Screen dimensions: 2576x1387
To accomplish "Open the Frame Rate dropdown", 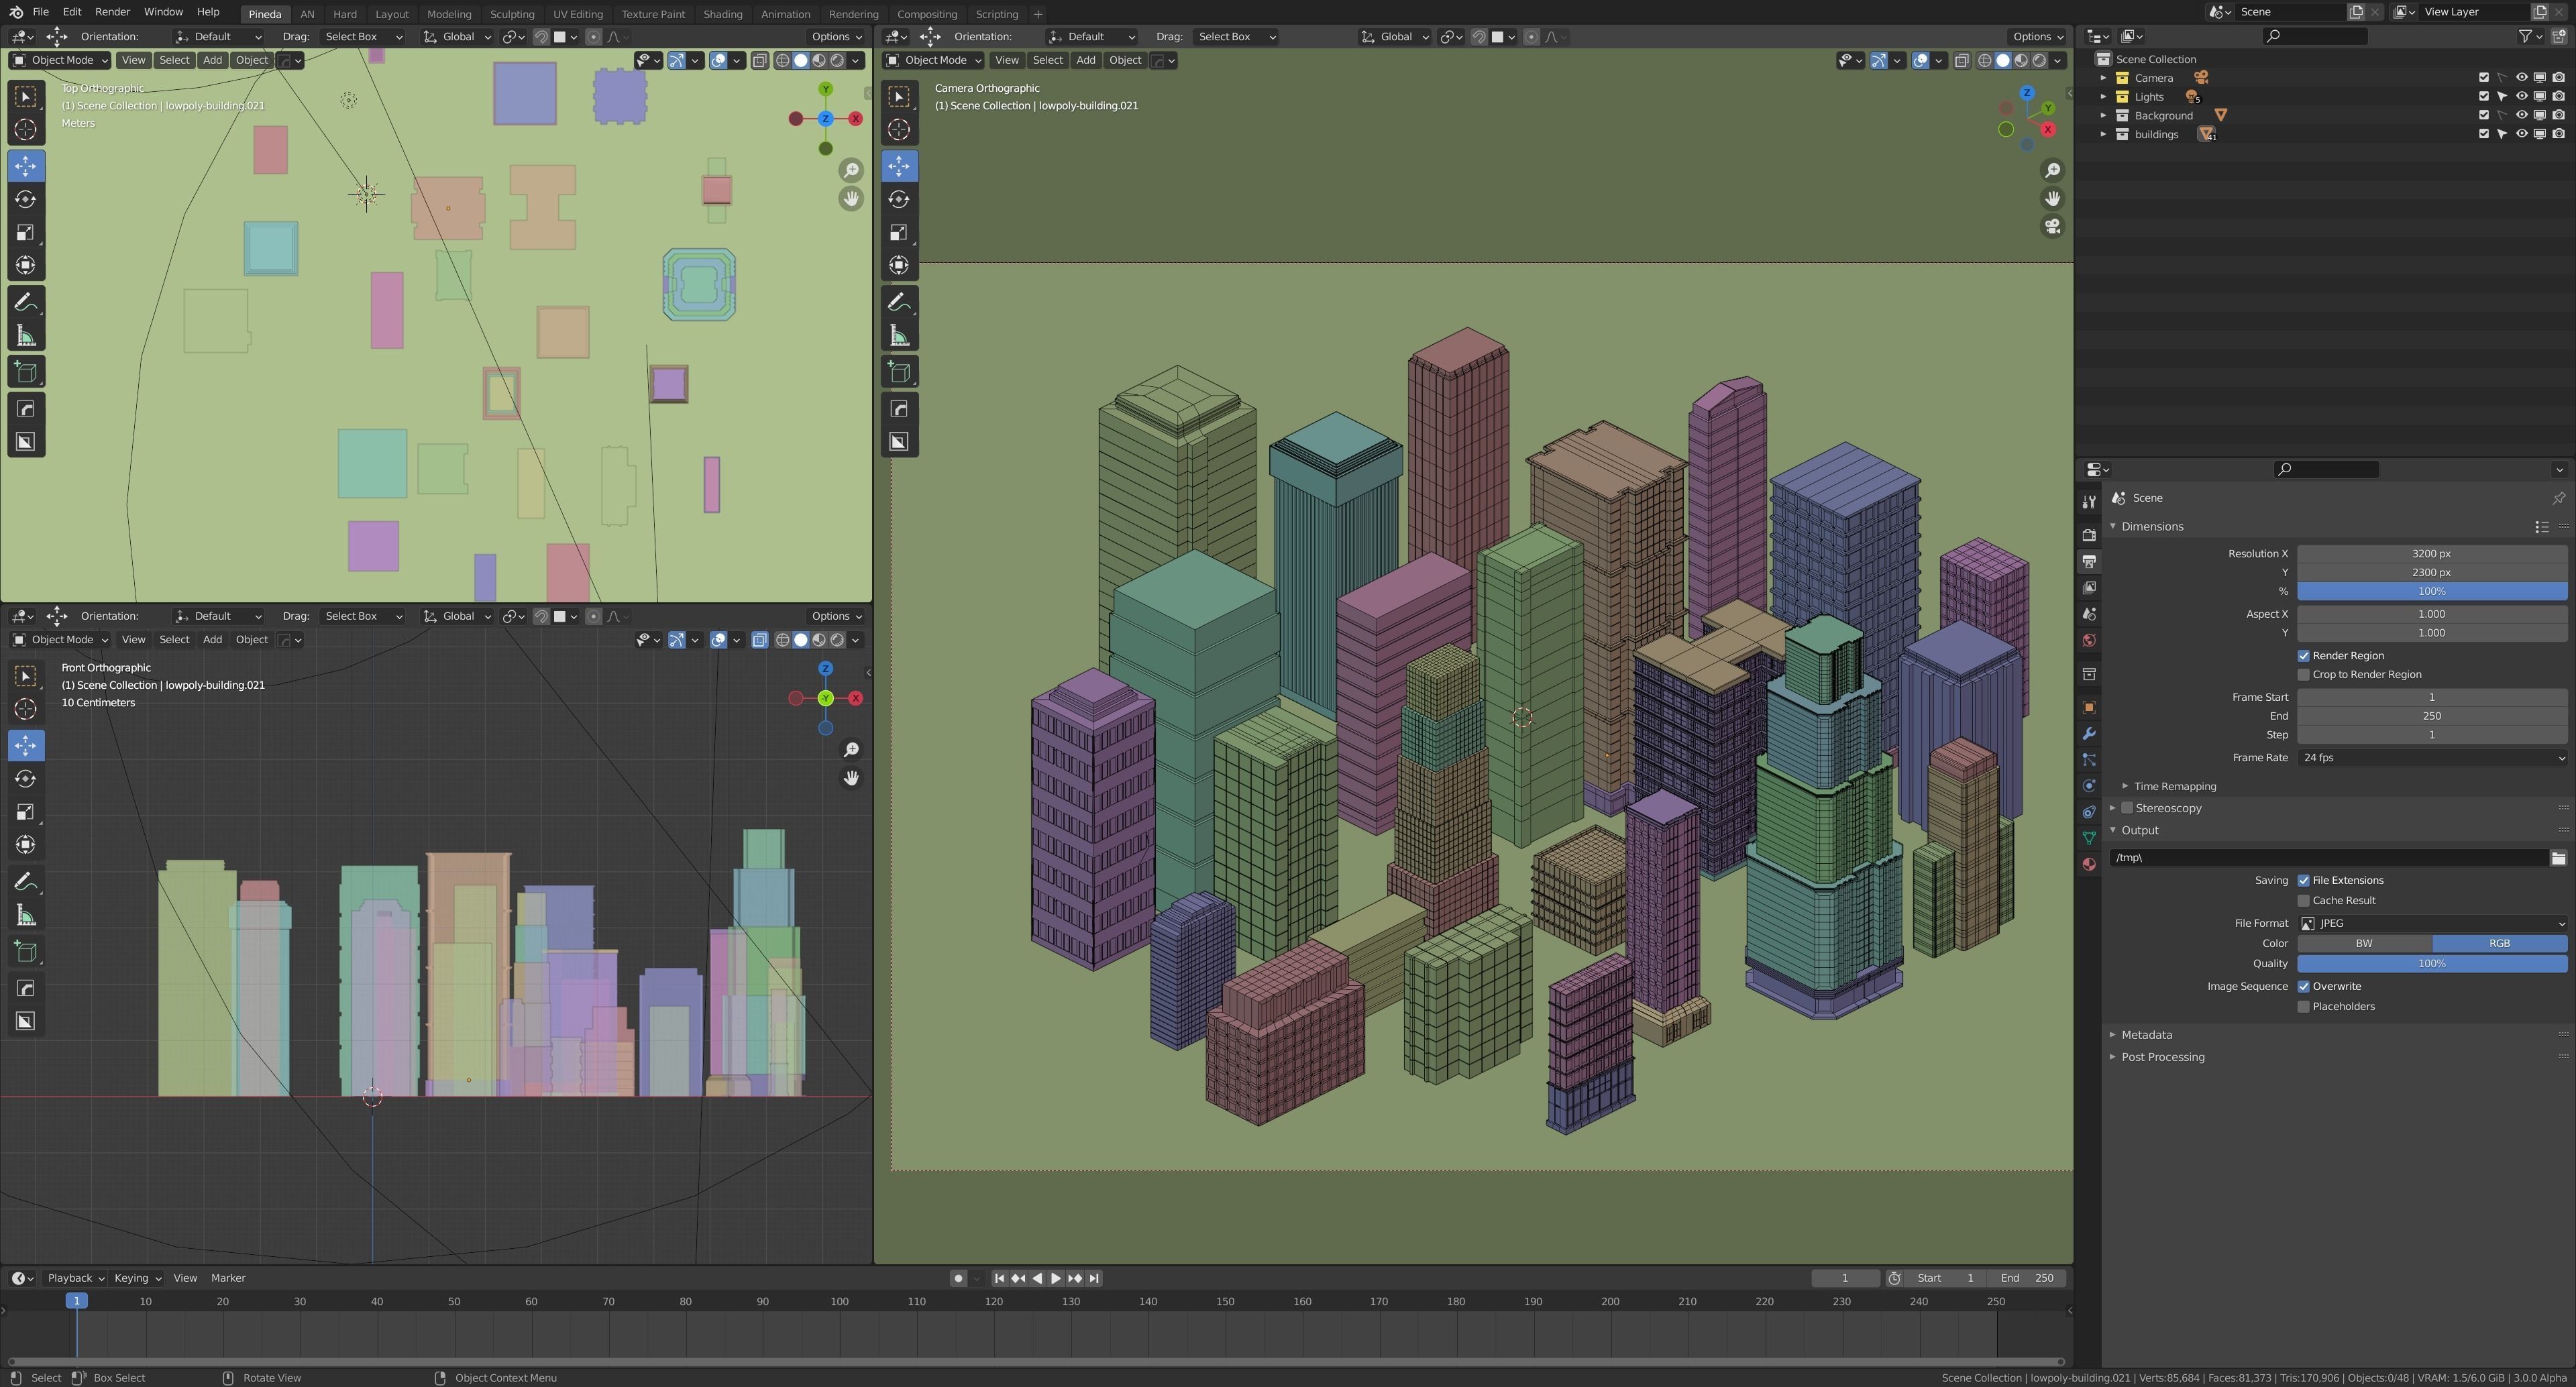I will (x=2432, y=758).
